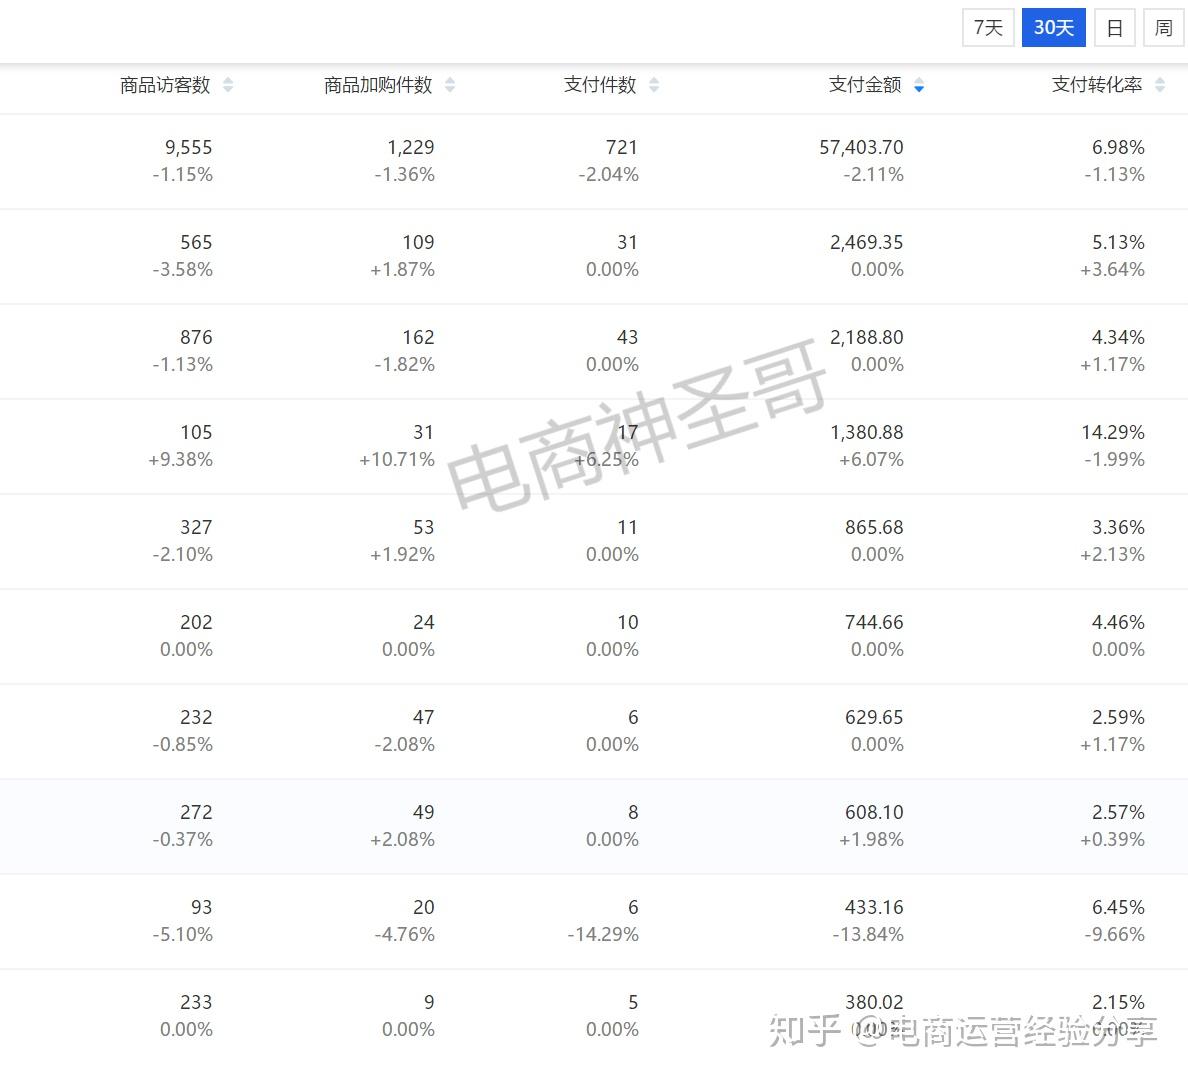1188x1078 pixels.
Task: Sort by 支付件数 using its sort arrows
Action: coord(654,85)
